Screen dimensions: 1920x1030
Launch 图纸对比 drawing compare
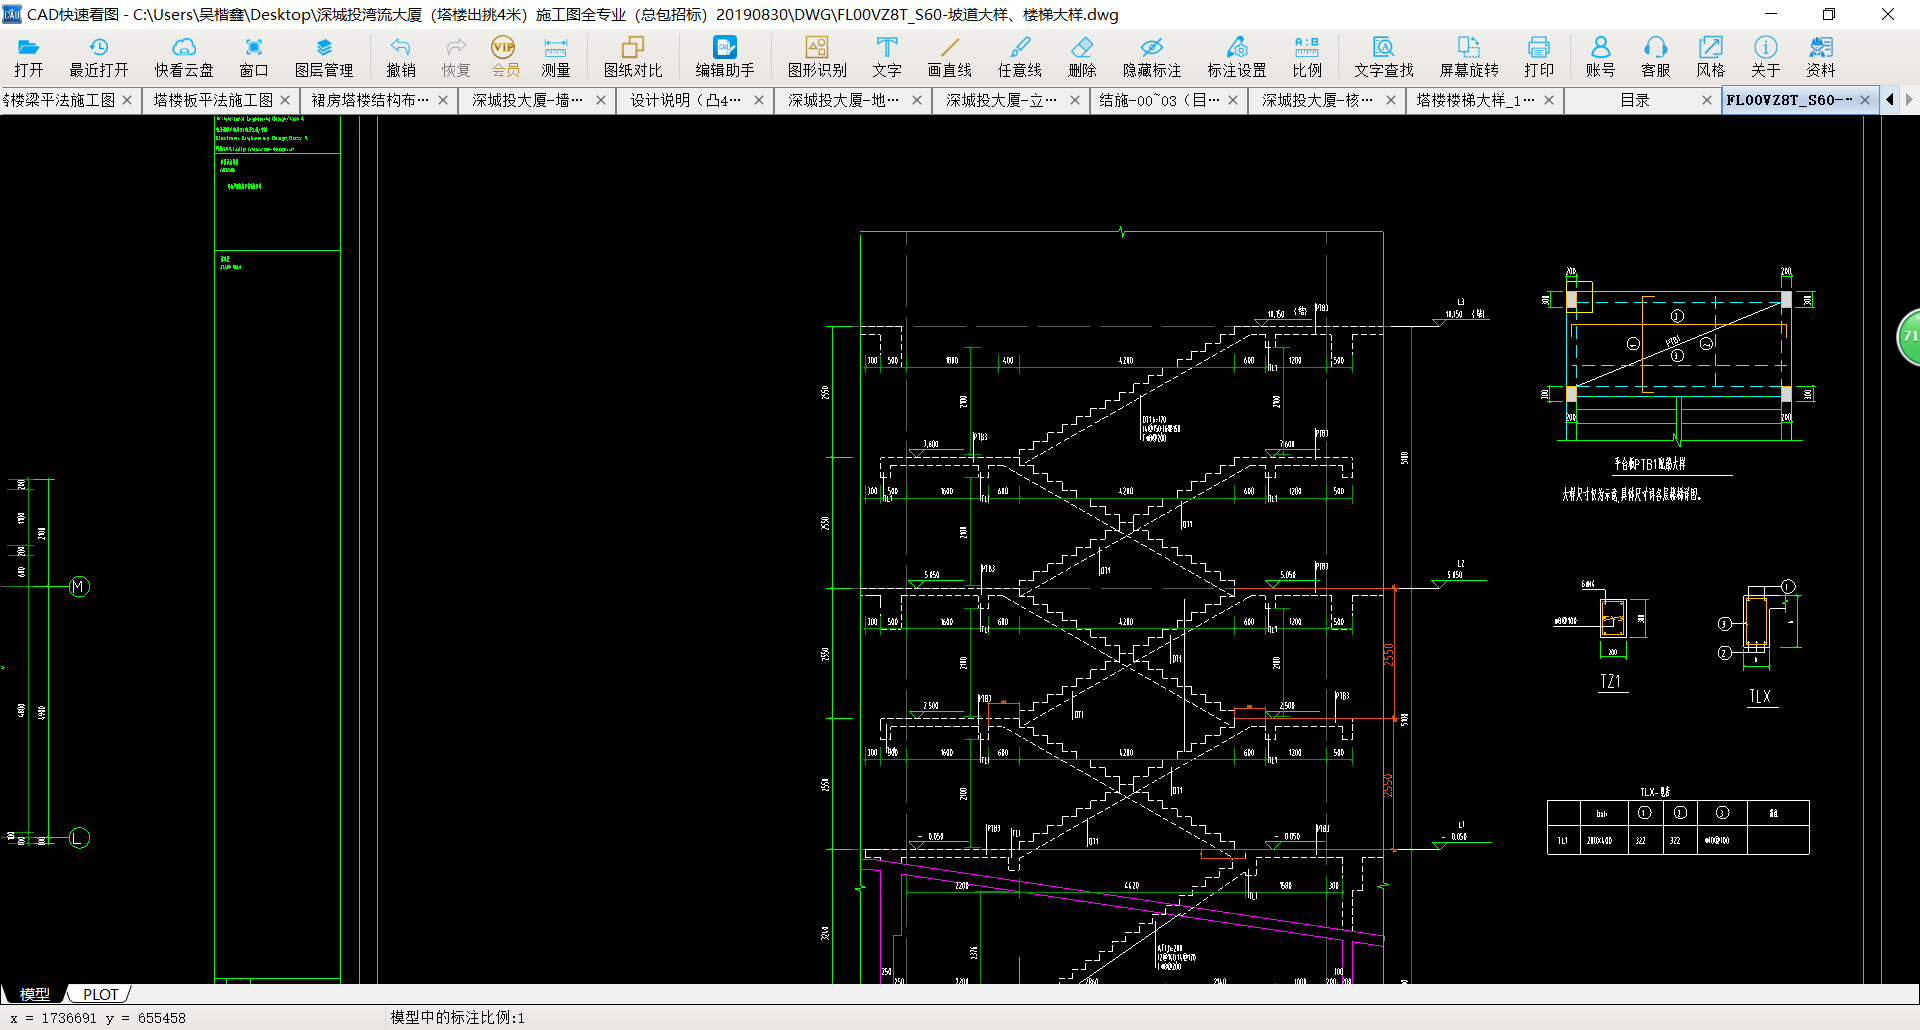tap(633, 57)
